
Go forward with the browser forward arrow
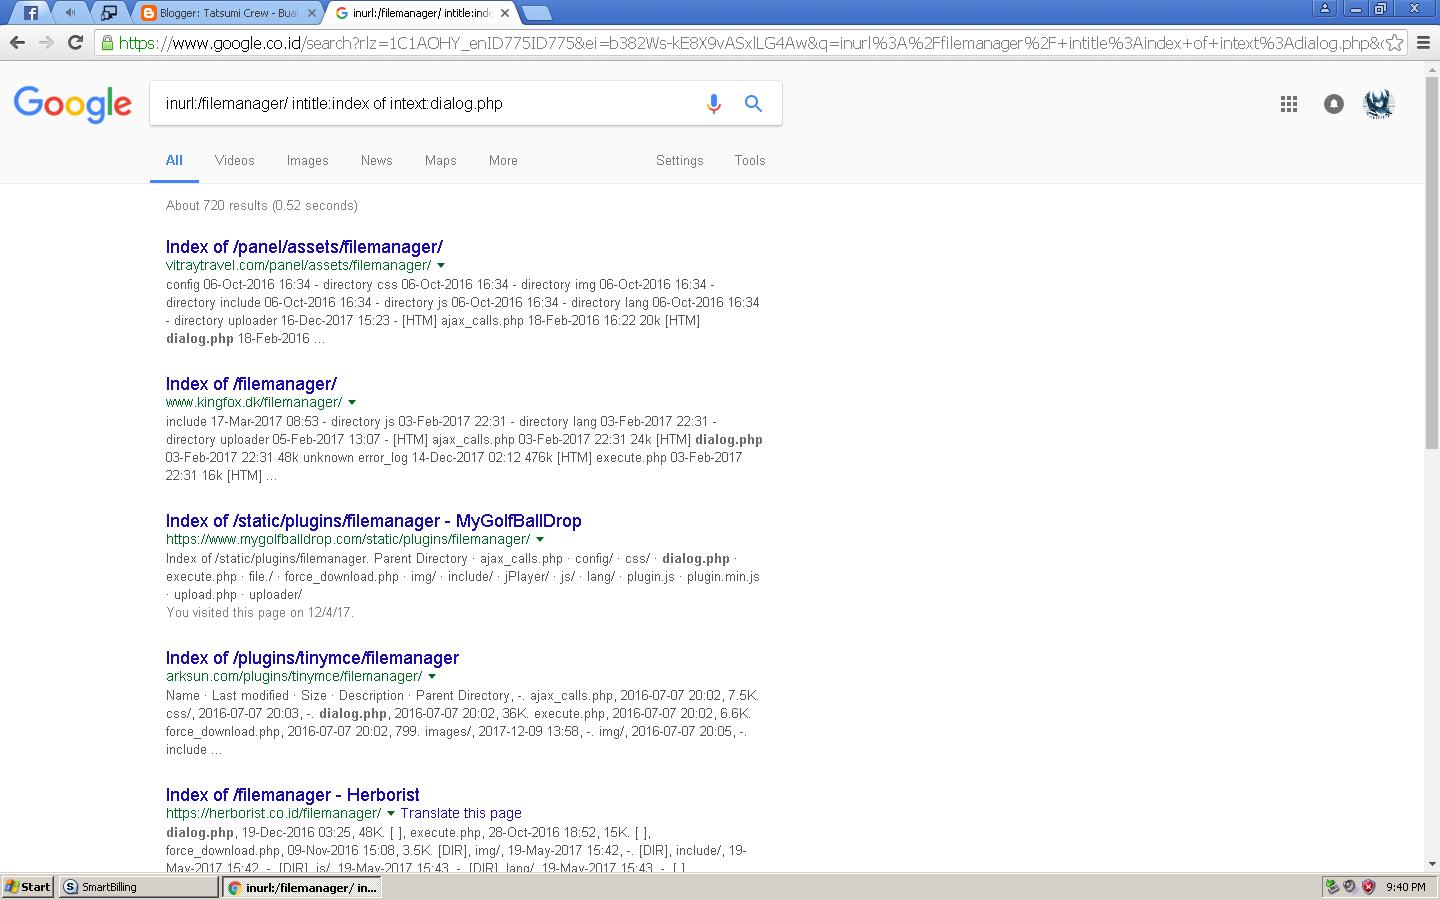tap(46, 43)
